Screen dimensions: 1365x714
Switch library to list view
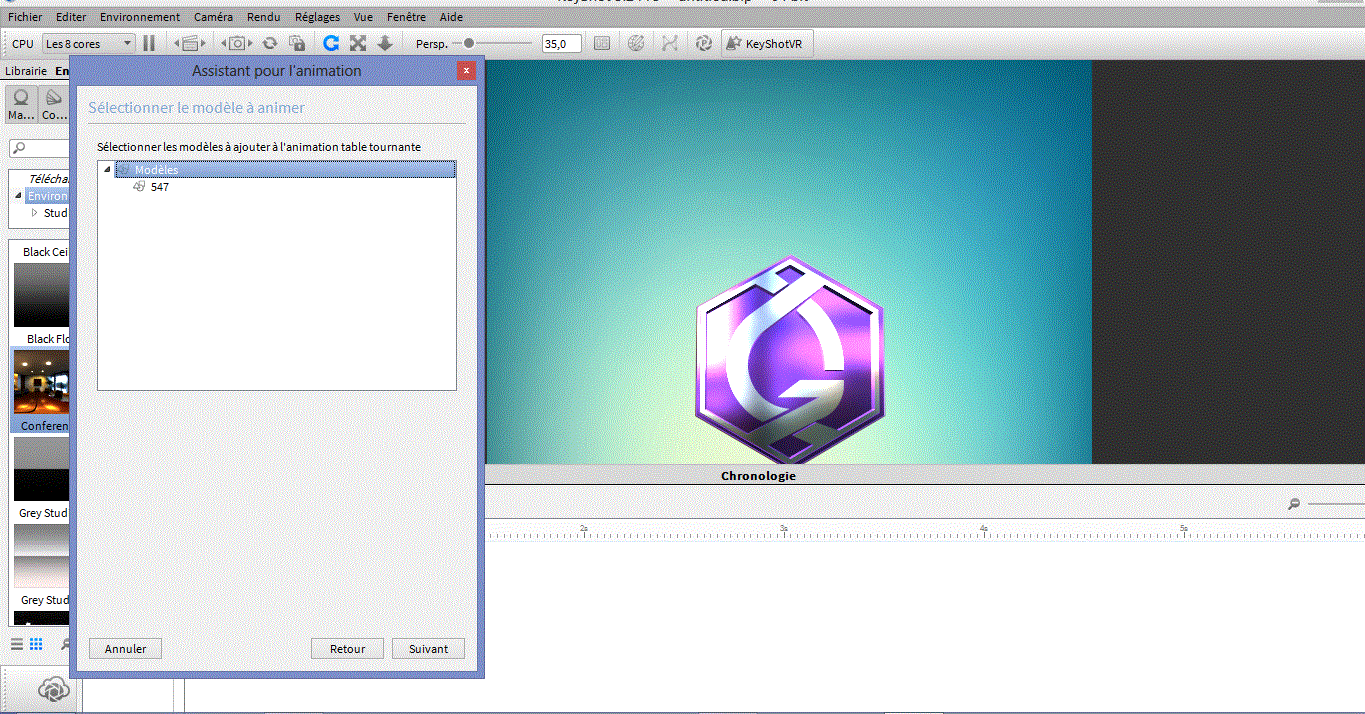pos(17,644)
